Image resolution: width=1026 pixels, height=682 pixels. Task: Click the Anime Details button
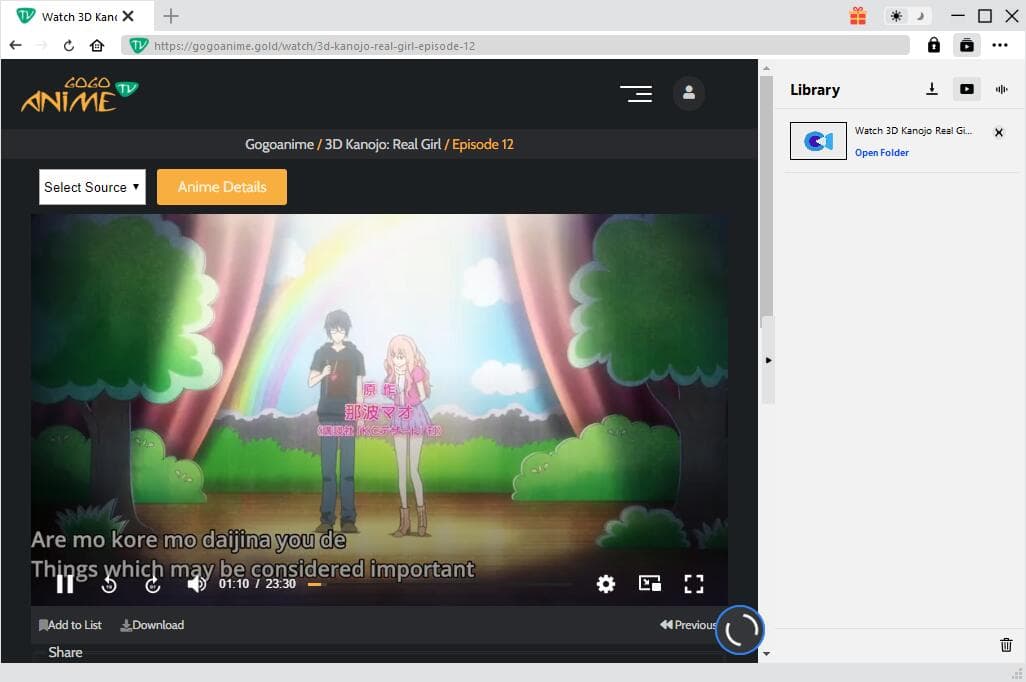[222, 187]
